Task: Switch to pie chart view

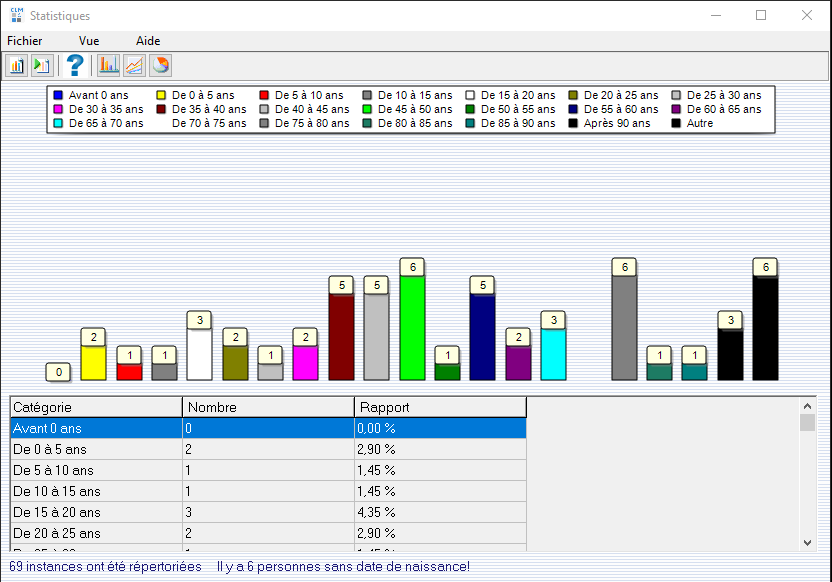Action: (x=159, y=66)
